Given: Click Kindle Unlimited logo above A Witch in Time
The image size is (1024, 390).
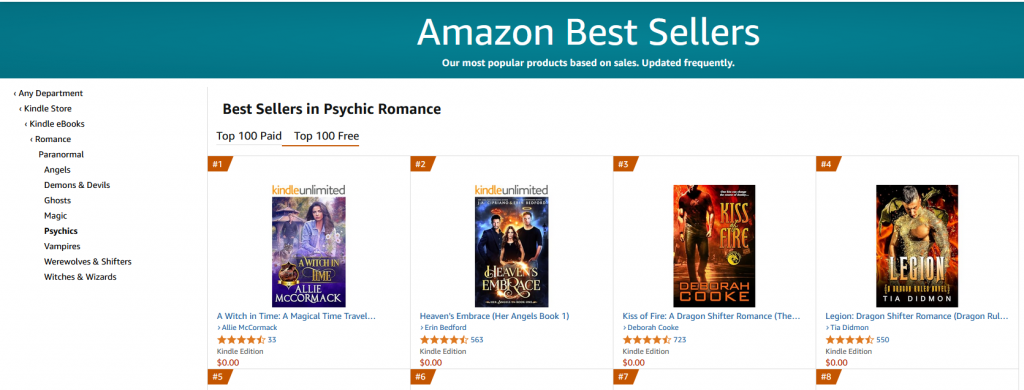Looking at the screenshot, I should point(308,190).
